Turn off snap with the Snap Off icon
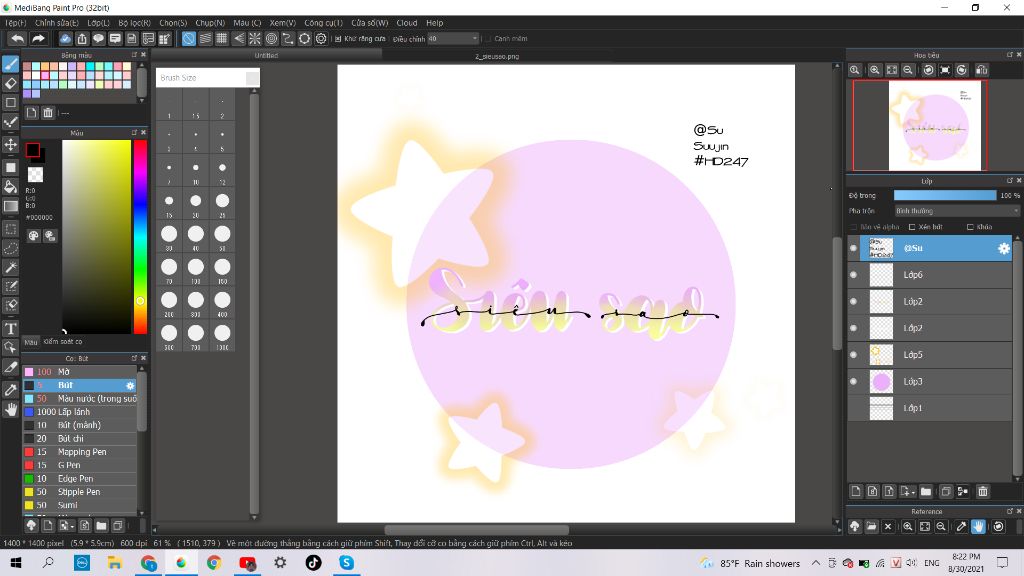This screenshot has height=576, width=1024. (x=188, y=39)
